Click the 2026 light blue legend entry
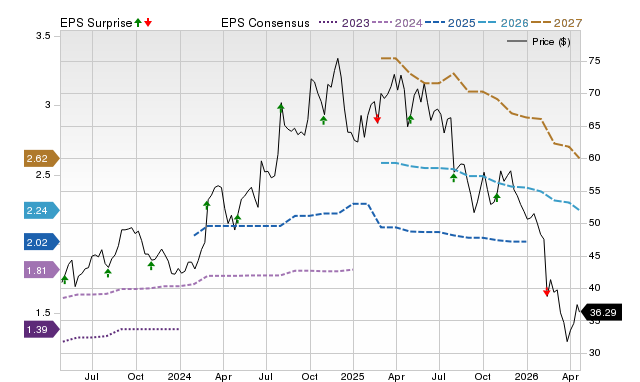This screenshot has height=382, width=640. (503, 23)
